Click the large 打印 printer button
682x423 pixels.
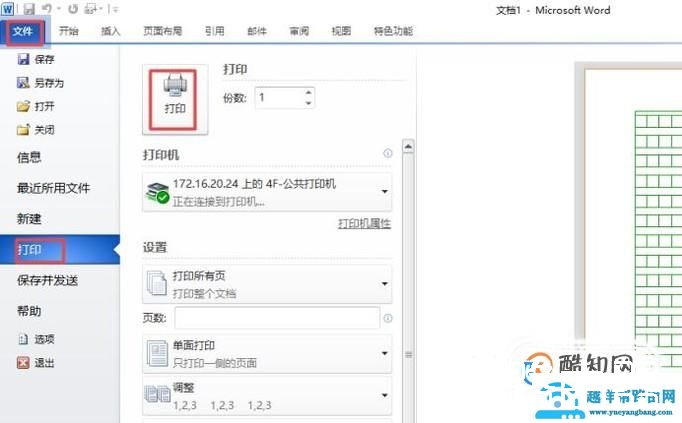click(x=174, y=100)
